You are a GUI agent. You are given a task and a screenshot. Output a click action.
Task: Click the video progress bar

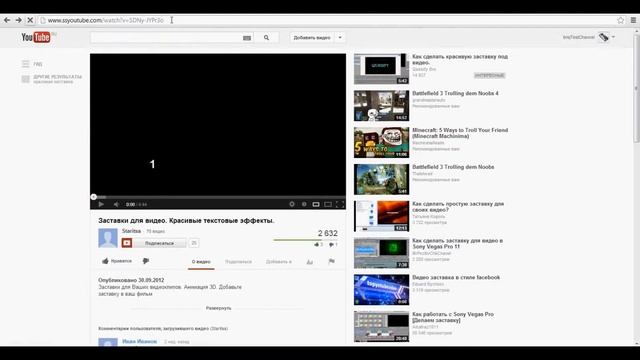tap(218, 197)
